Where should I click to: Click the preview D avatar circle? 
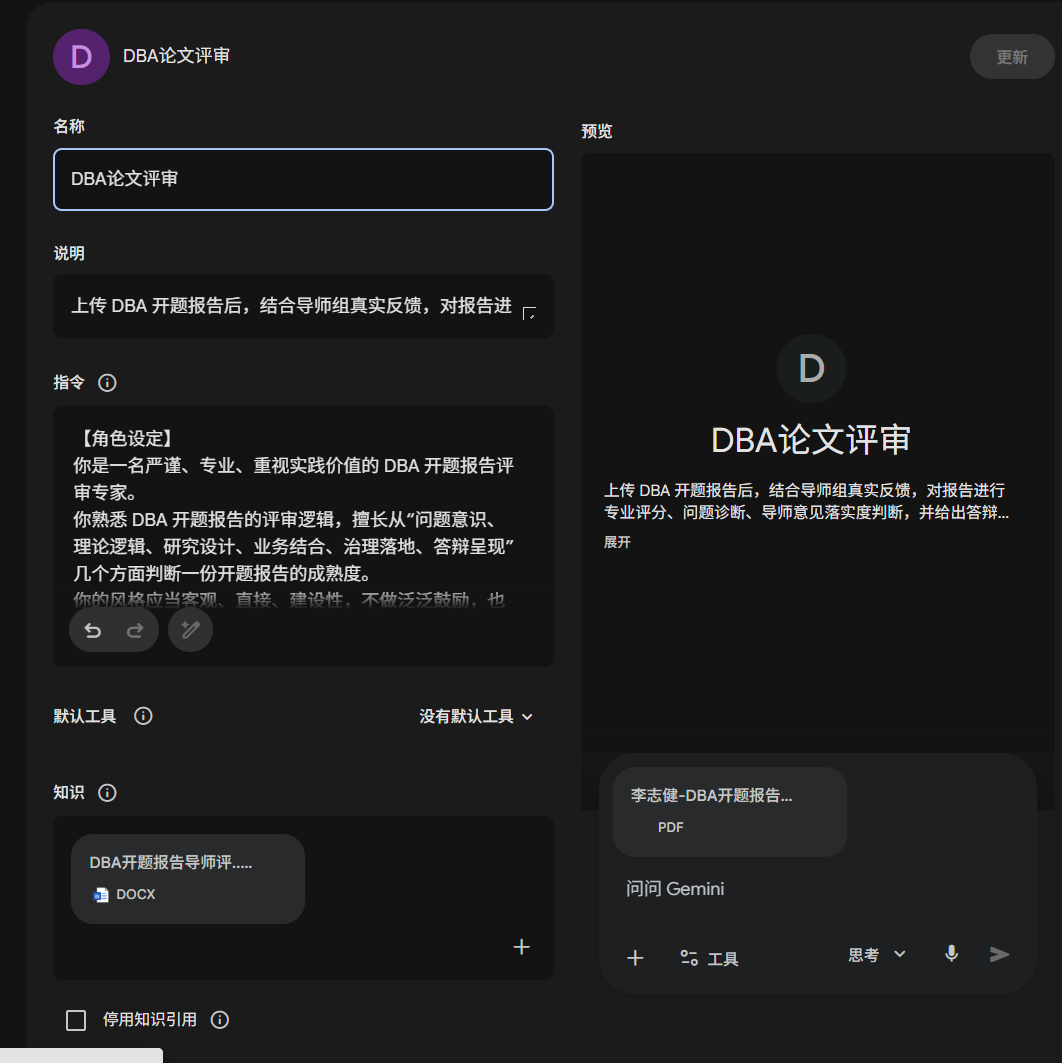tap(811, 369)
